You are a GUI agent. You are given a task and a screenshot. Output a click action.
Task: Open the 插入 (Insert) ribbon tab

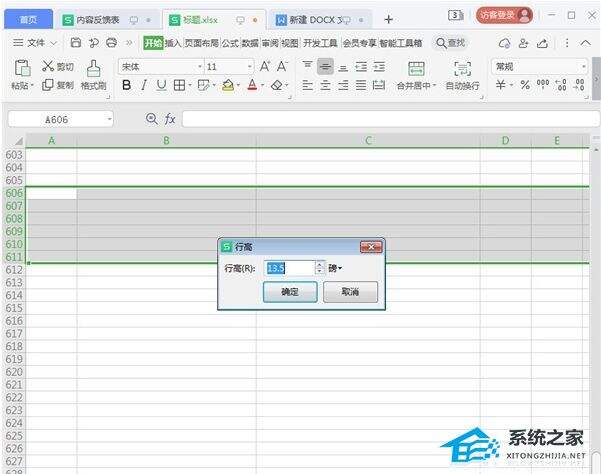click(173, 43)
